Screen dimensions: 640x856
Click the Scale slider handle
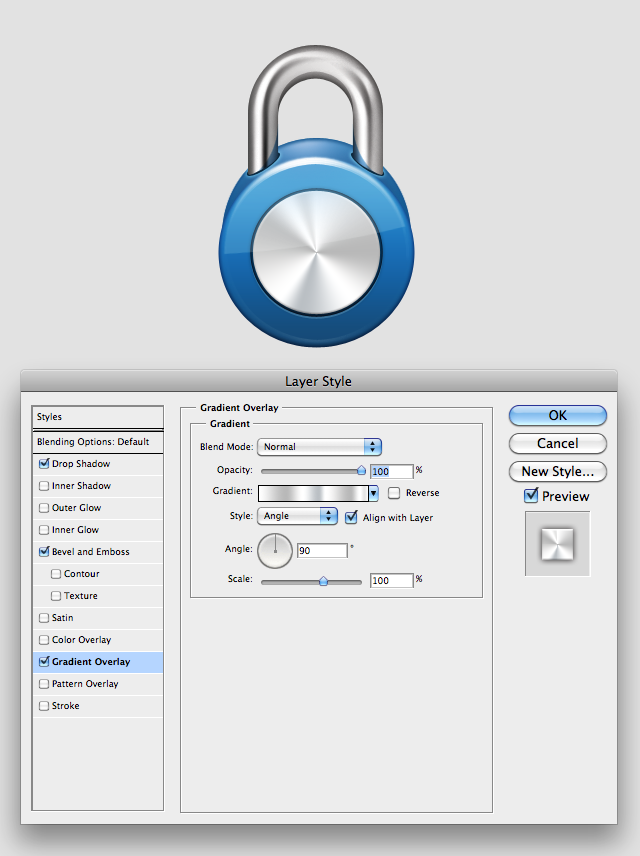[323, 581]
